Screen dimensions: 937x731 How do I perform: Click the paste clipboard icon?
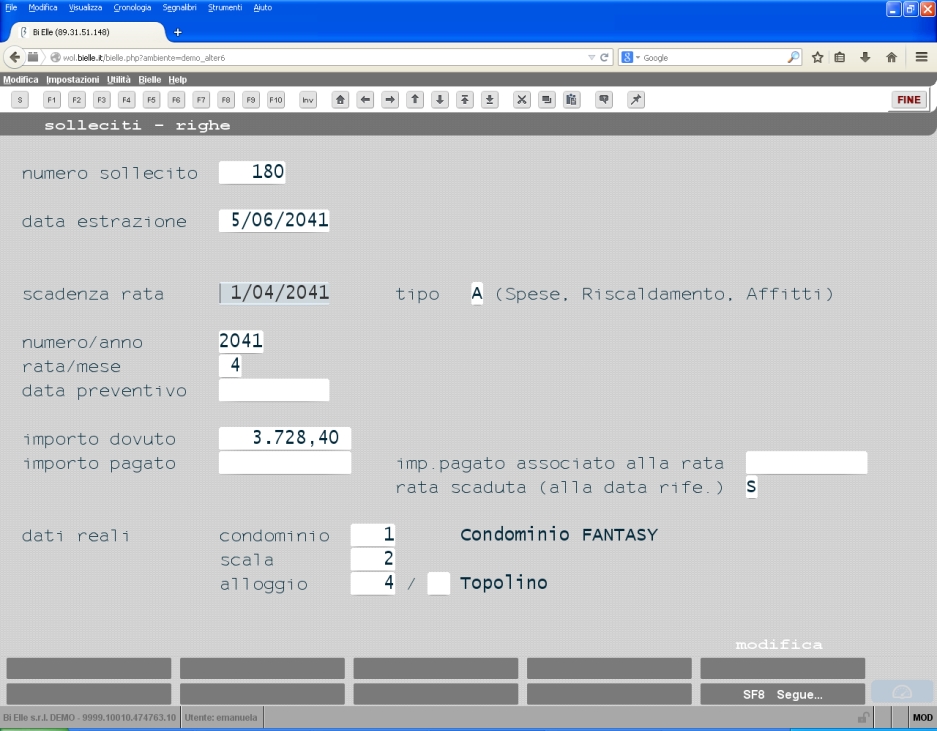pos(571,100)
